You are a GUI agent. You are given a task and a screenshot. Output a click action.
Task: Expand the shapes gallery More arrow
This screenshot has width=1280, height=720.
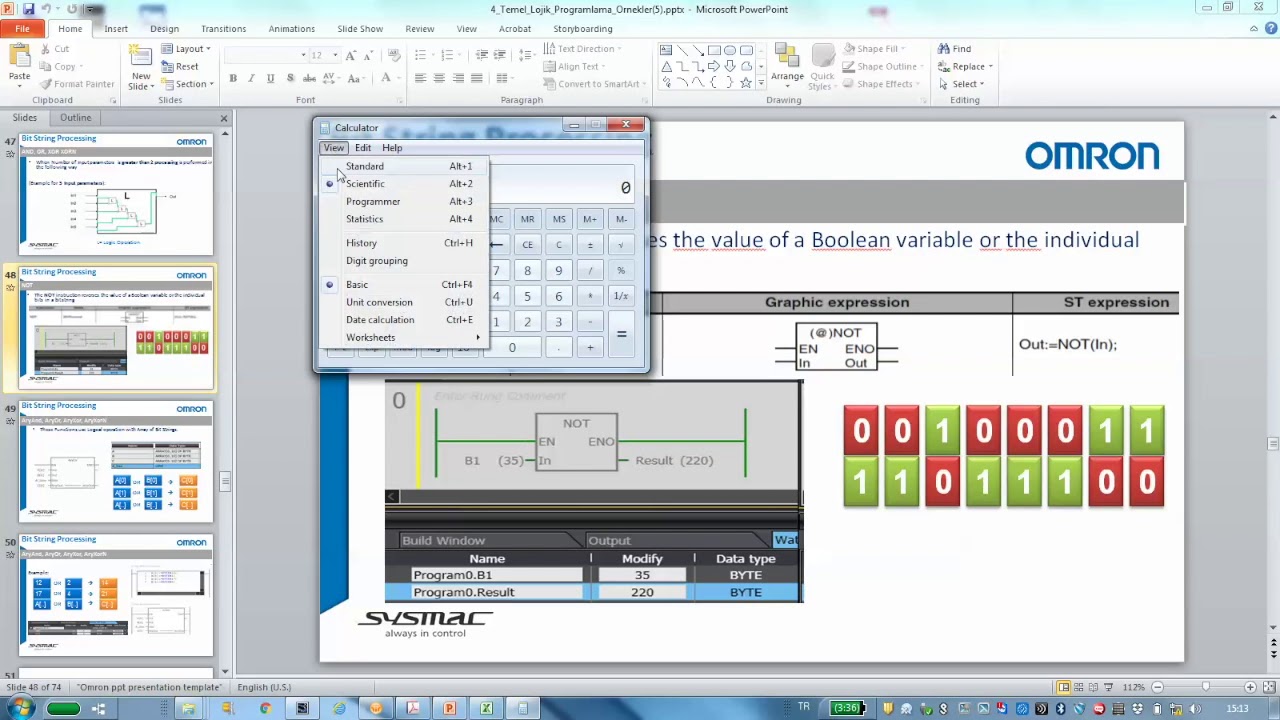762,84
